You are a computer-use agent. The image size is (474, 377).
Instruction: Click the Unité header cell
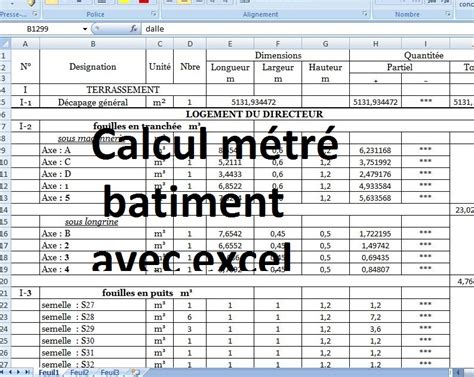[x=160, y=67]
